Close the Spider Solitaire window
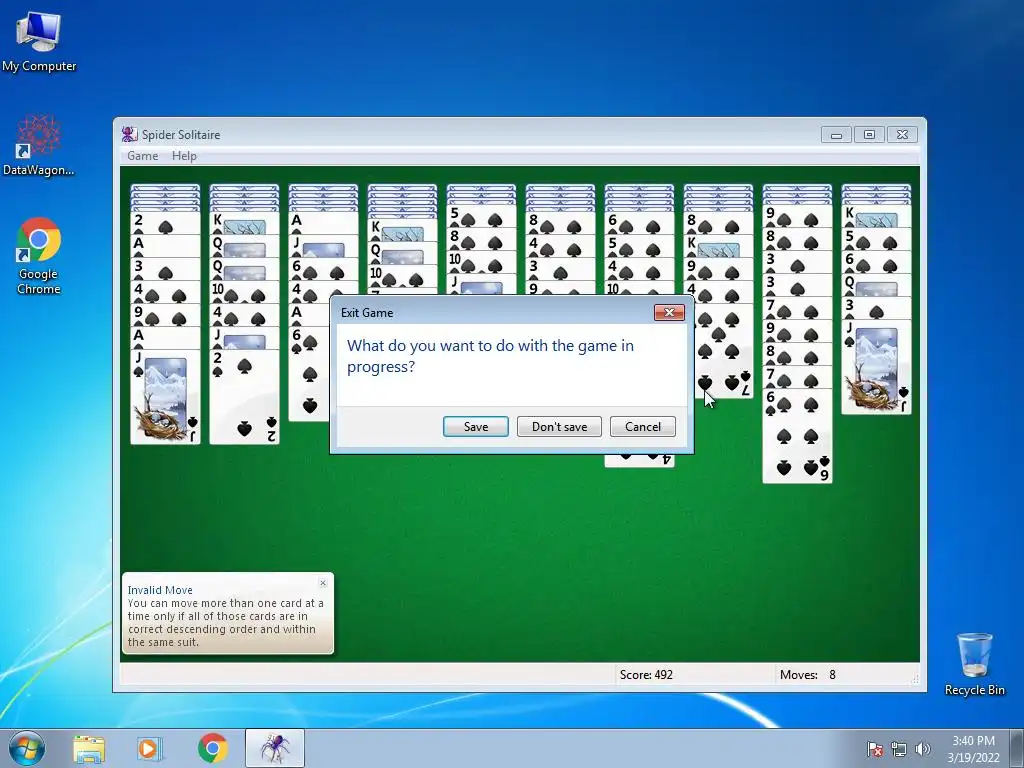1024x768 pixels. [903, 135]
